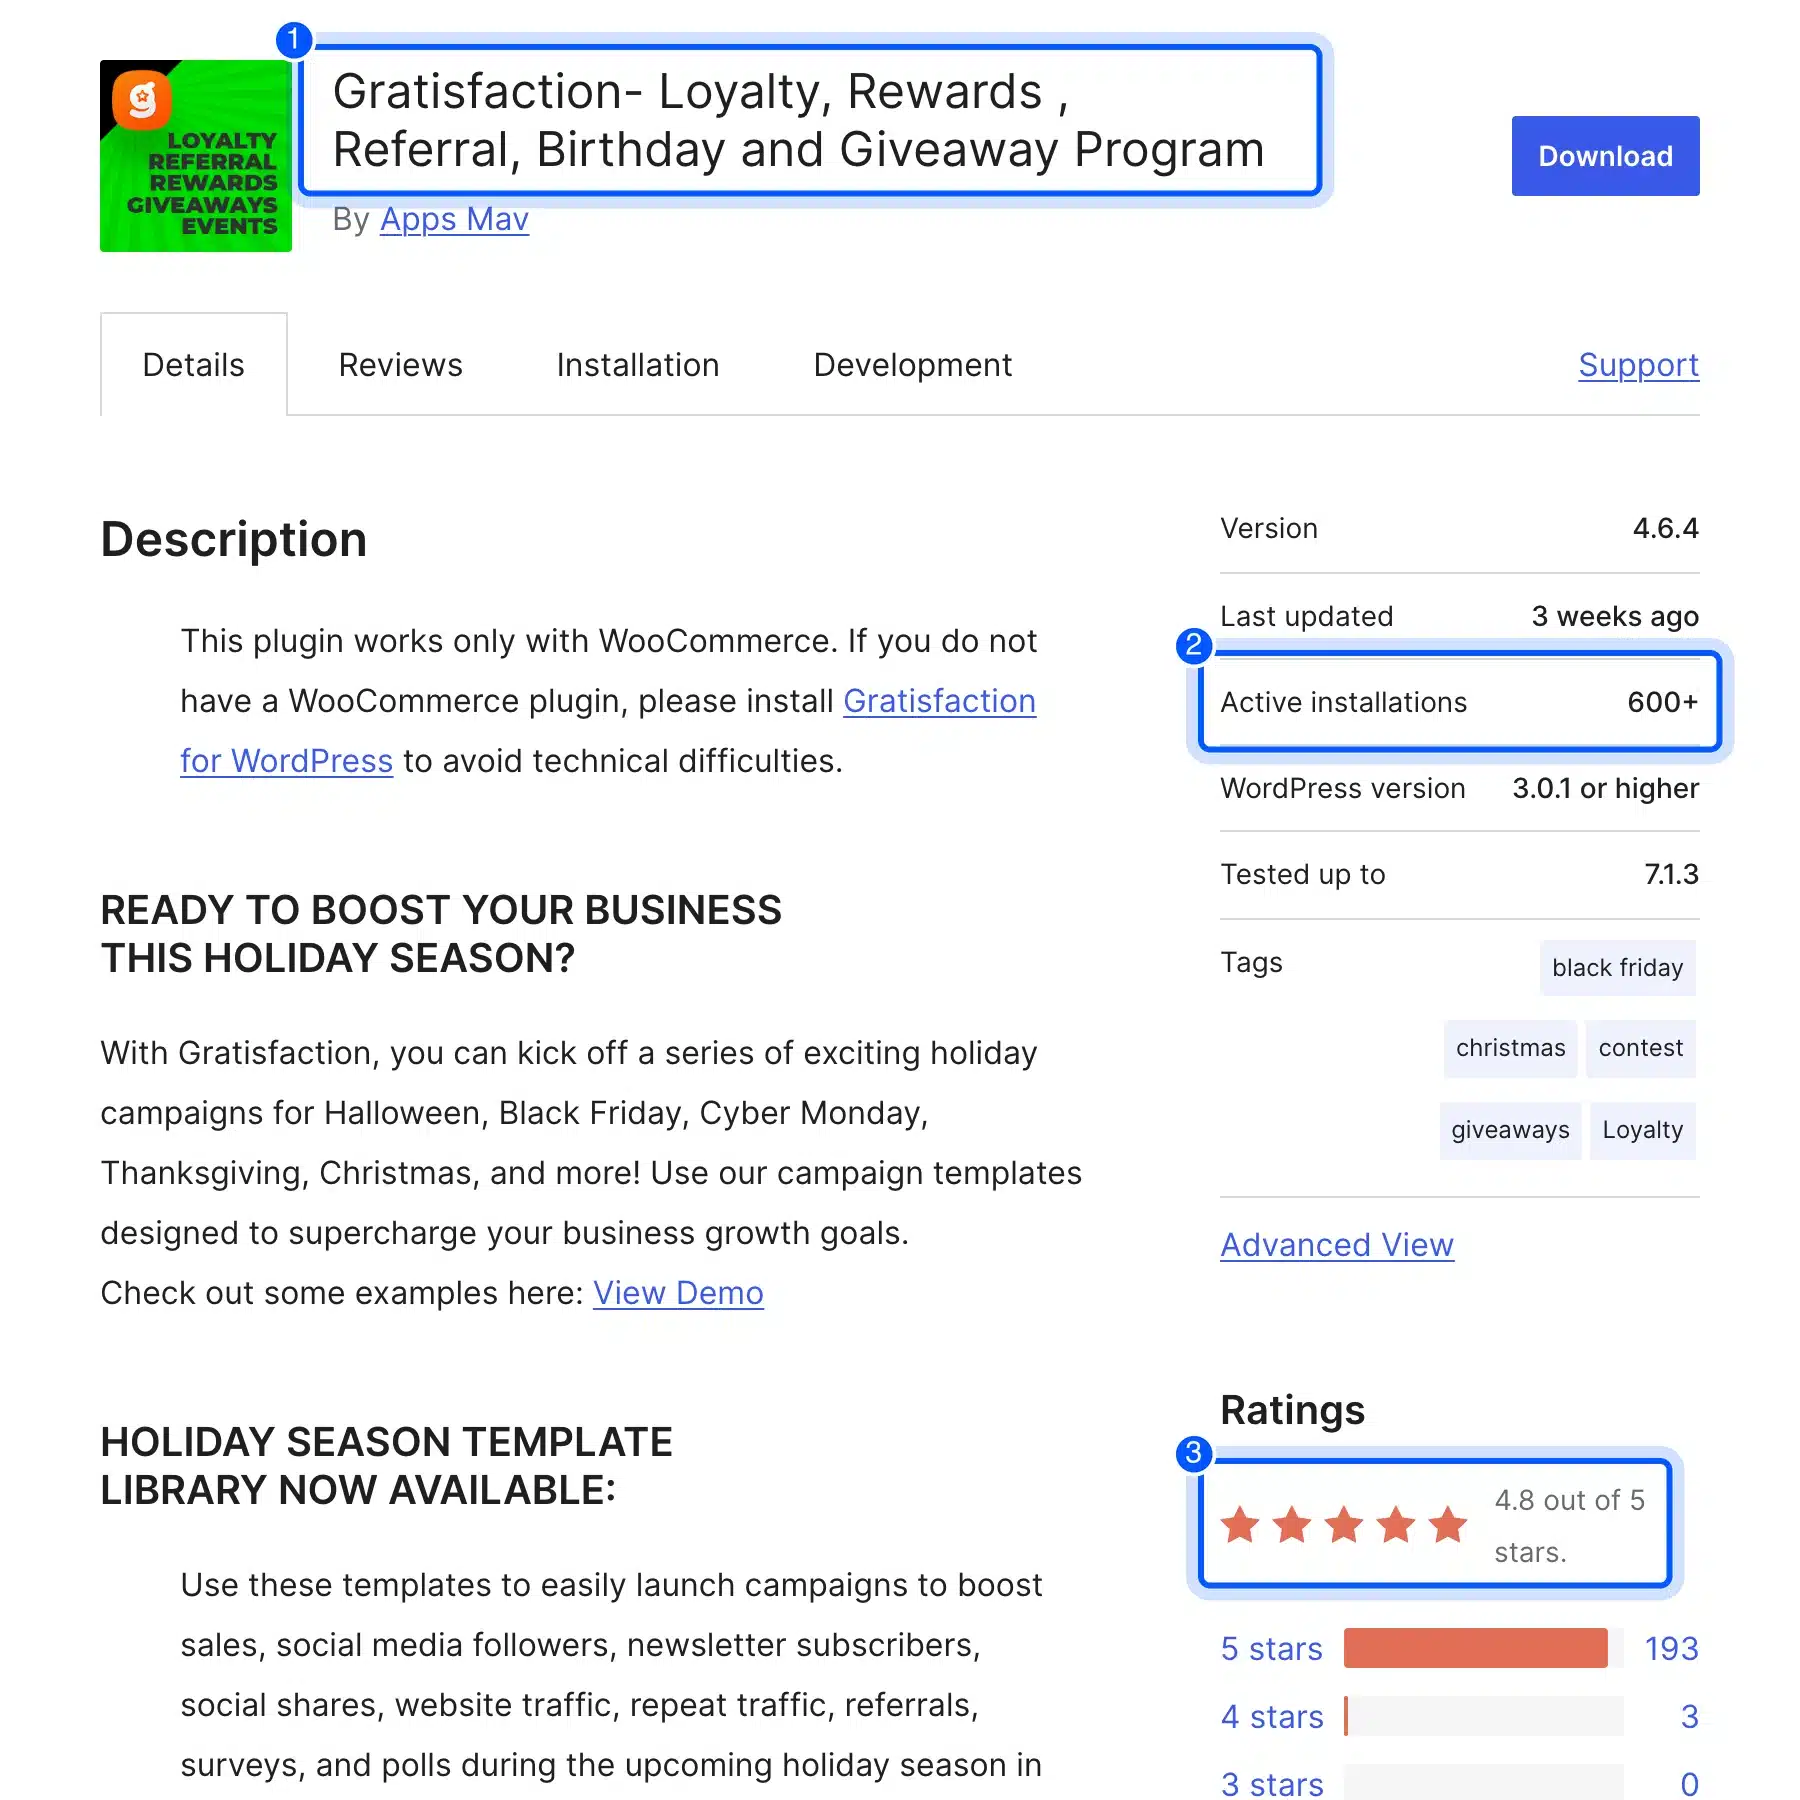Click the '7.1.3' tested up to value
Viewport: 1800px width, 1800px height.
click(1671, 874)
